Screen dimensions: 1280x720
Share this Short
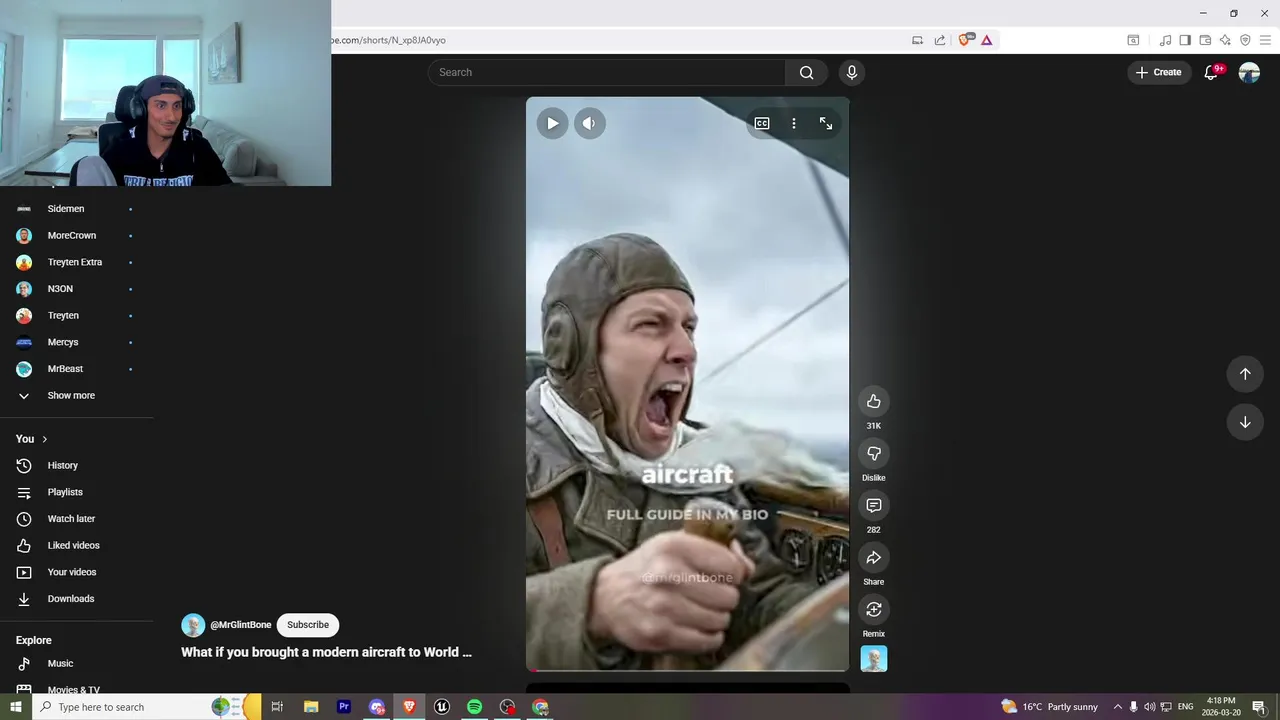click(x=873, y=557)
